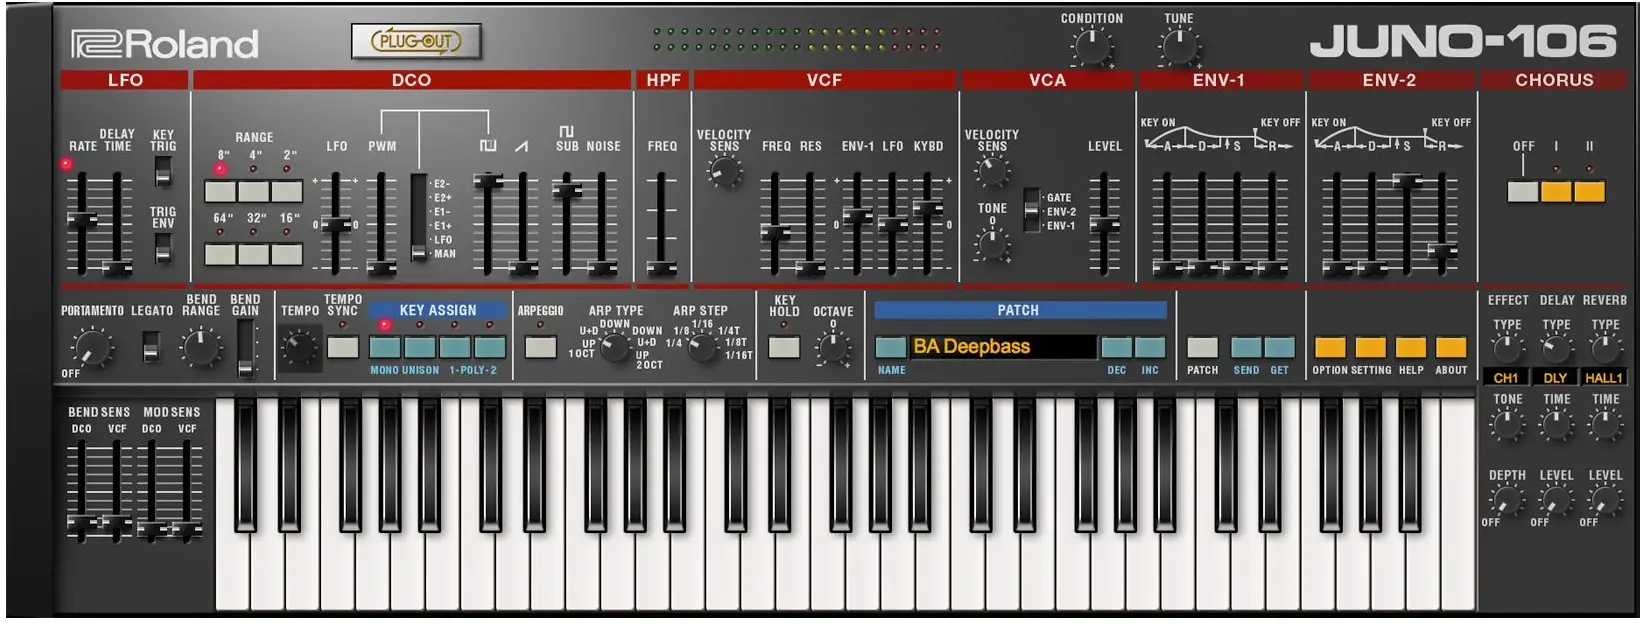
Task: Select the 32' range button
Action: point(254,254)
